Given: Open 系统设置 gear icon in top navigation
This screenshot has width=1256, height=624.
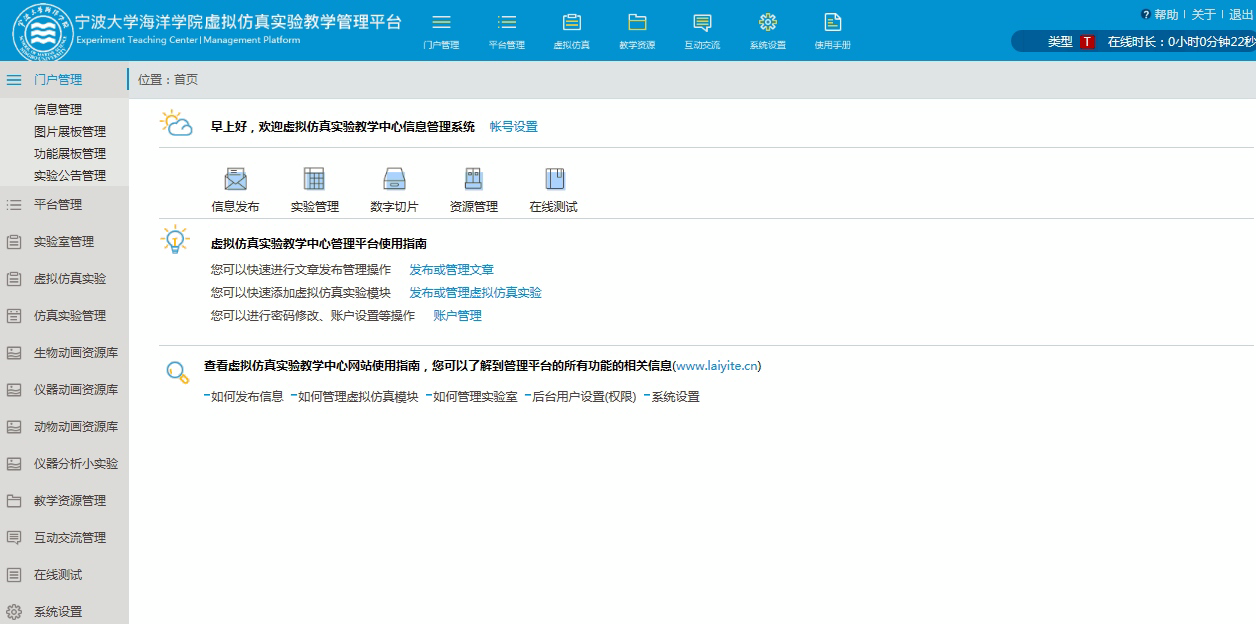Looking at the screenshot, I should click(x=767, y=23).
